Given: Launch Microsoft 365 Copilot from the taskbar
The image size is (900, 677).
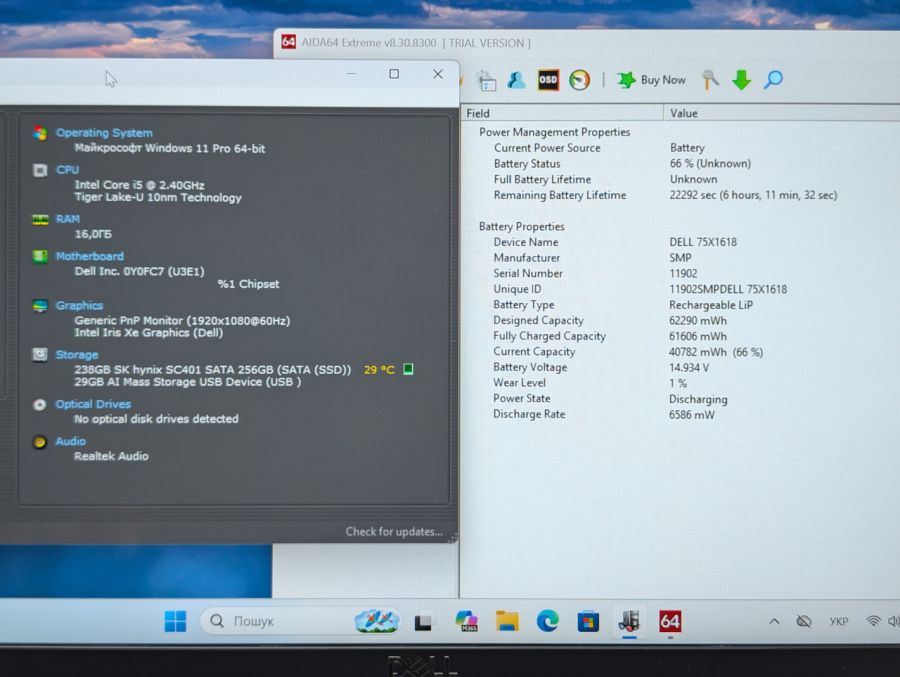Looking at the screenshot, I should [467, 621].
